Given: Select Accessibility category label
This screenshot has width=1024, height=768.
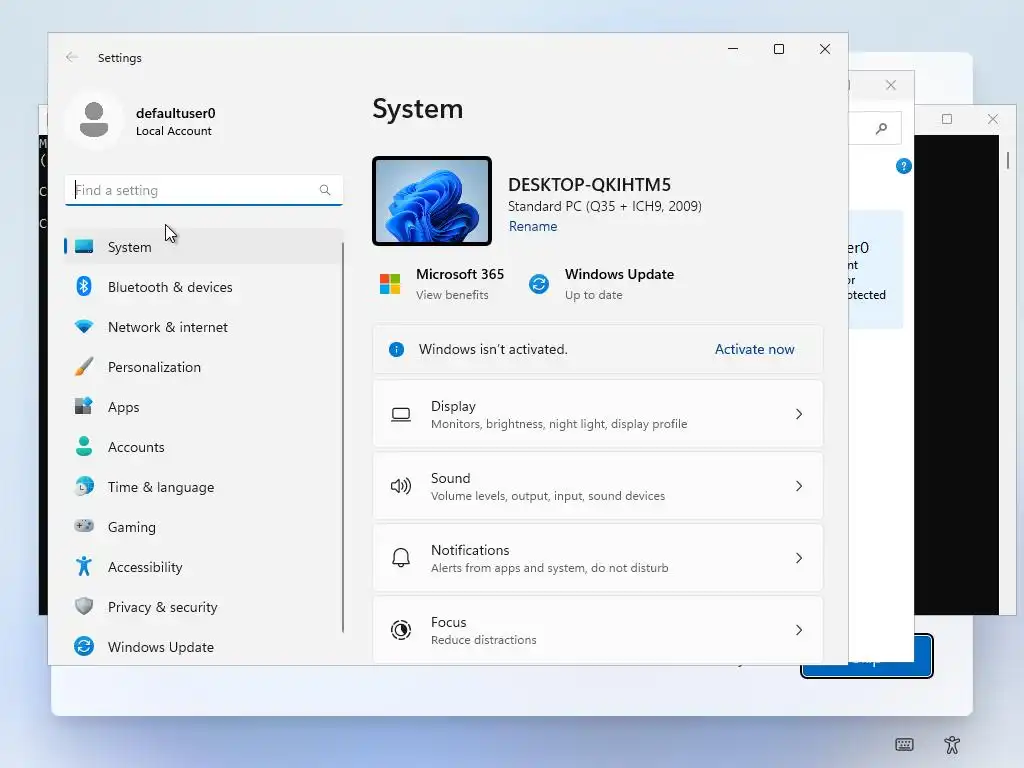Looking at the screenshot, I should 145,567.
